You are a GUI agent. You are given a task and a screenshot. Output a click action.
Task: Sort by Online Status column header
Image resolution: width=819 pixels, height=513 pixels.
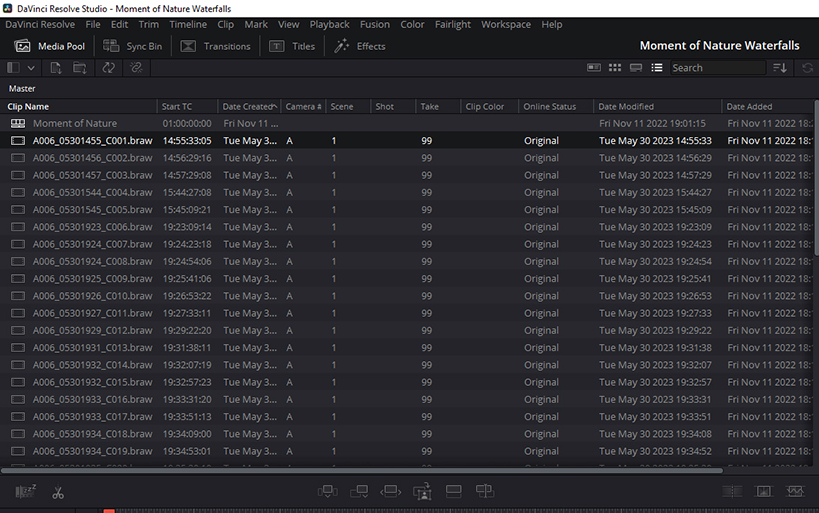point(556,107)
